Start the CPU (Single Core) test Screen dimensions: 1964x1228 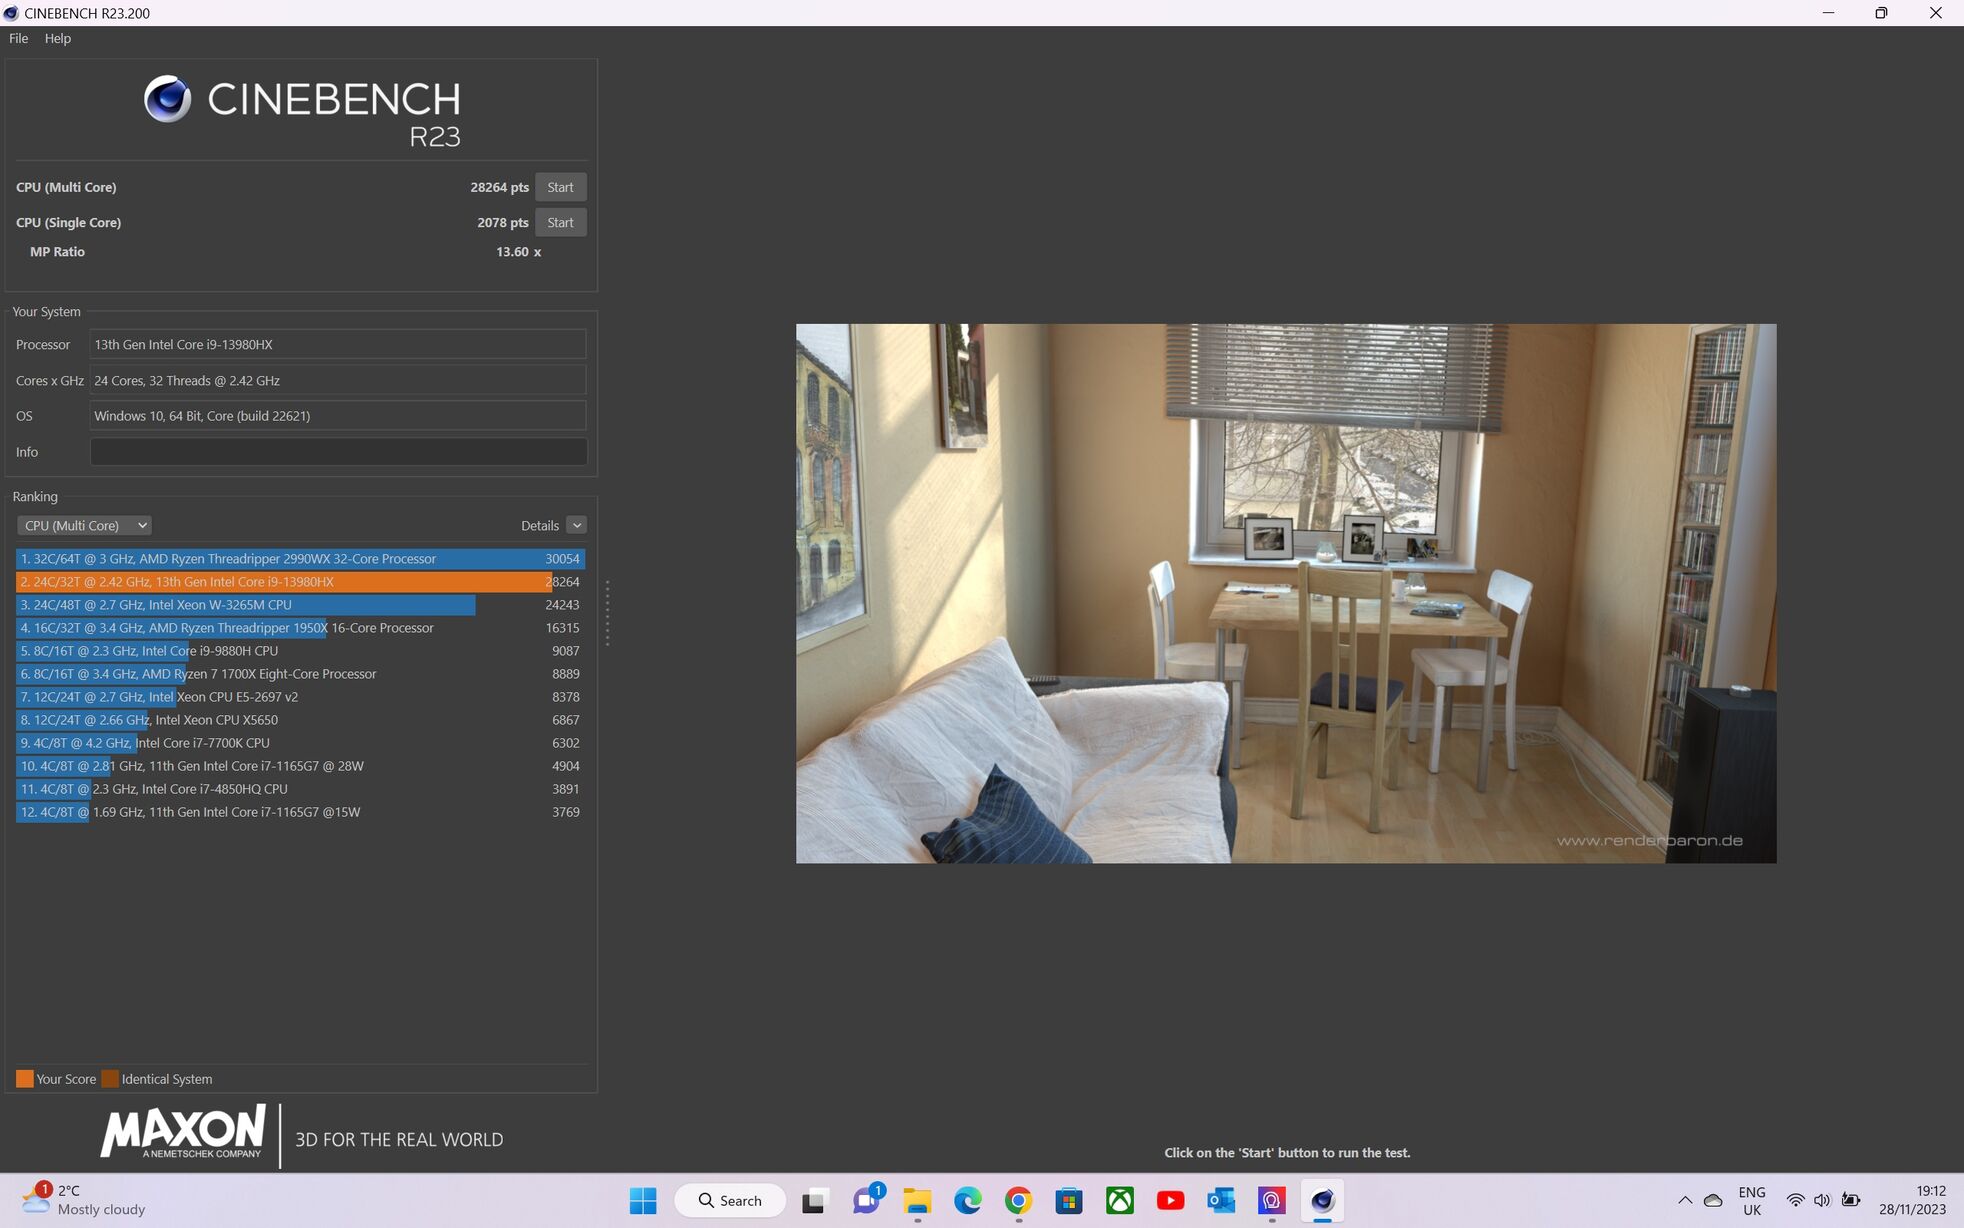(x=560, y=222)
